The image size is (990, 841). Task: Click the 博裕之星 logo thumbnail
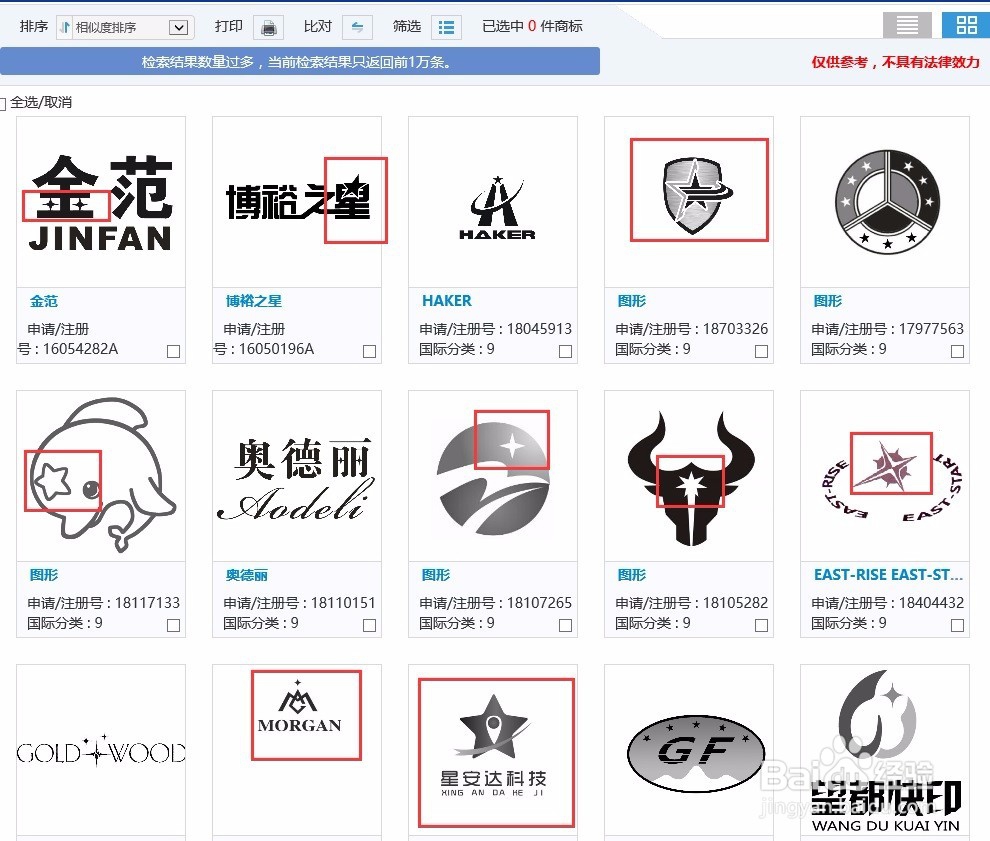tap(297, 202)
